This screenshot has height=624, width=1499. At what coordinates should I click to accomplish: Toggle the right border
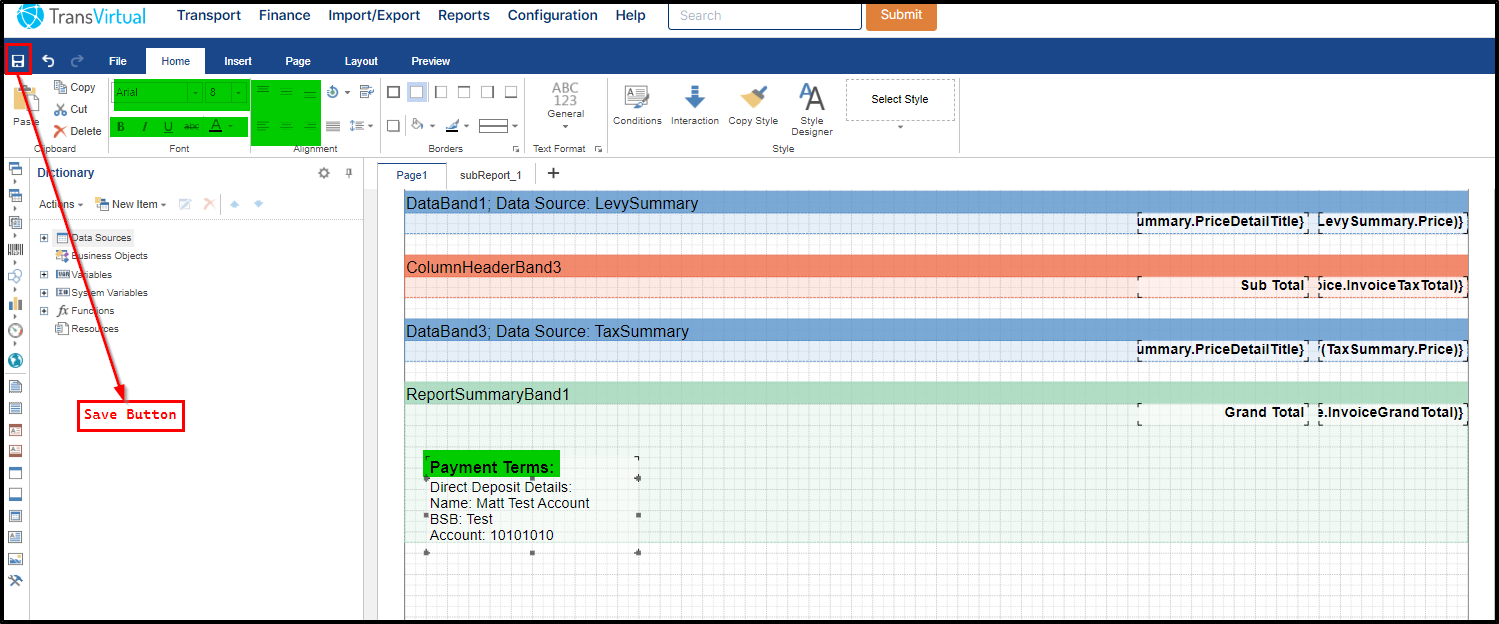pos(487,92)
